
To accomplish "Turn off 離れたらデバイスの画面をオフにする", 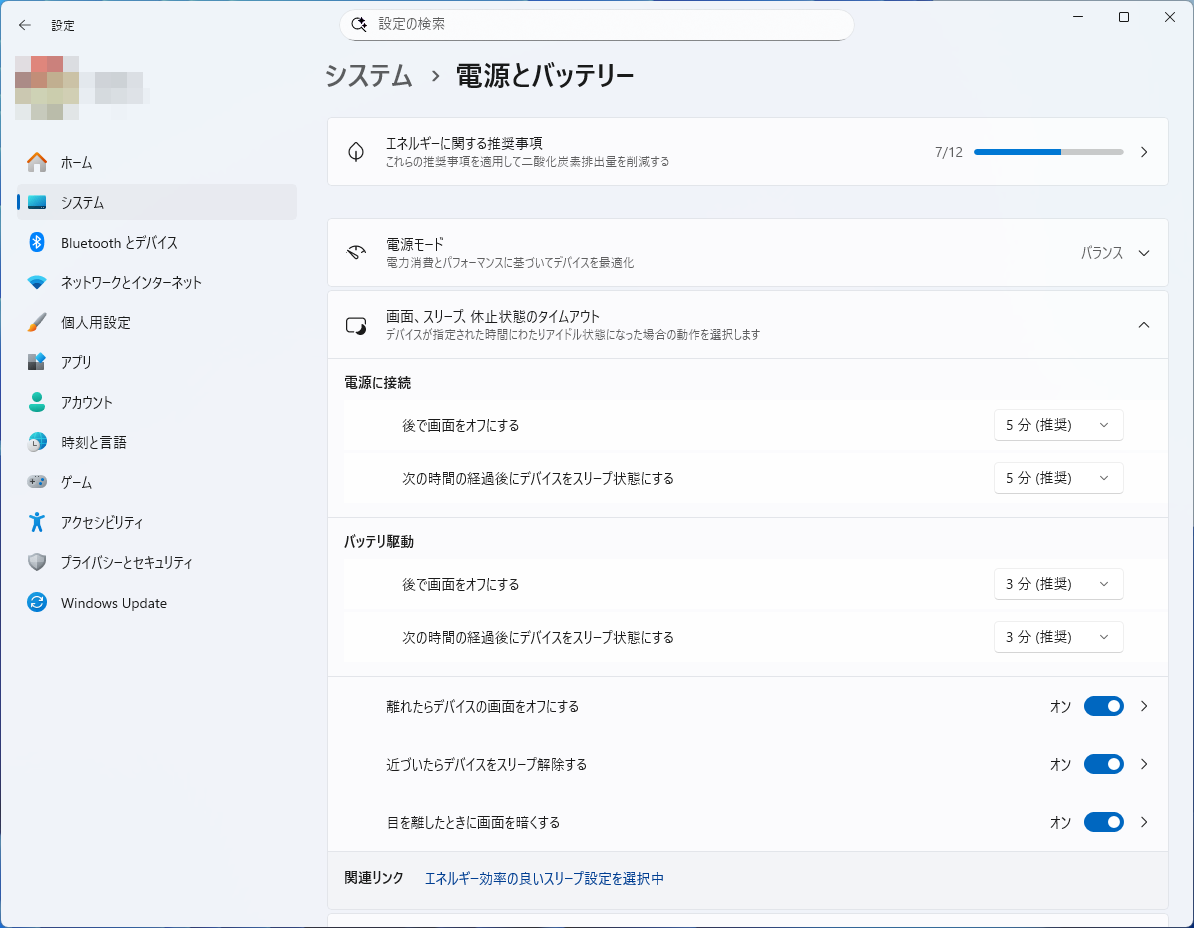I will pyautogui.click(x=1103, y=706).
